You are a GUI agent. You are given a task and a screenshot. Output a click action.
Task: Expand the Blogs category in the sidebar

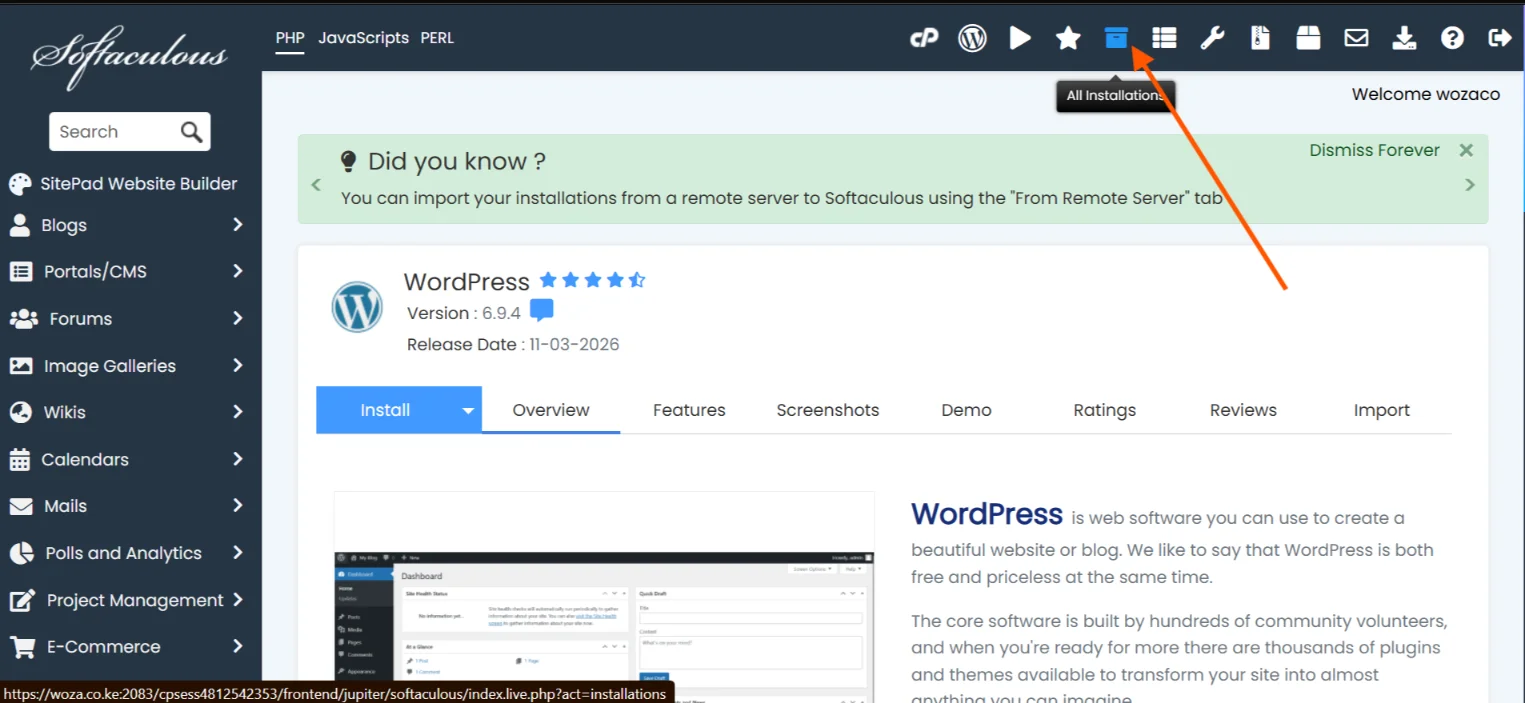66,225
